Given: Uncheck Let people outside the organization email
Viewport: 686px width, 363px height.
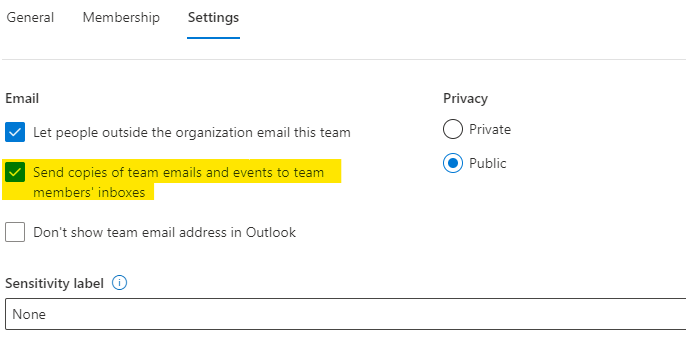Looking at the screenshot, I should click(15, 132).
